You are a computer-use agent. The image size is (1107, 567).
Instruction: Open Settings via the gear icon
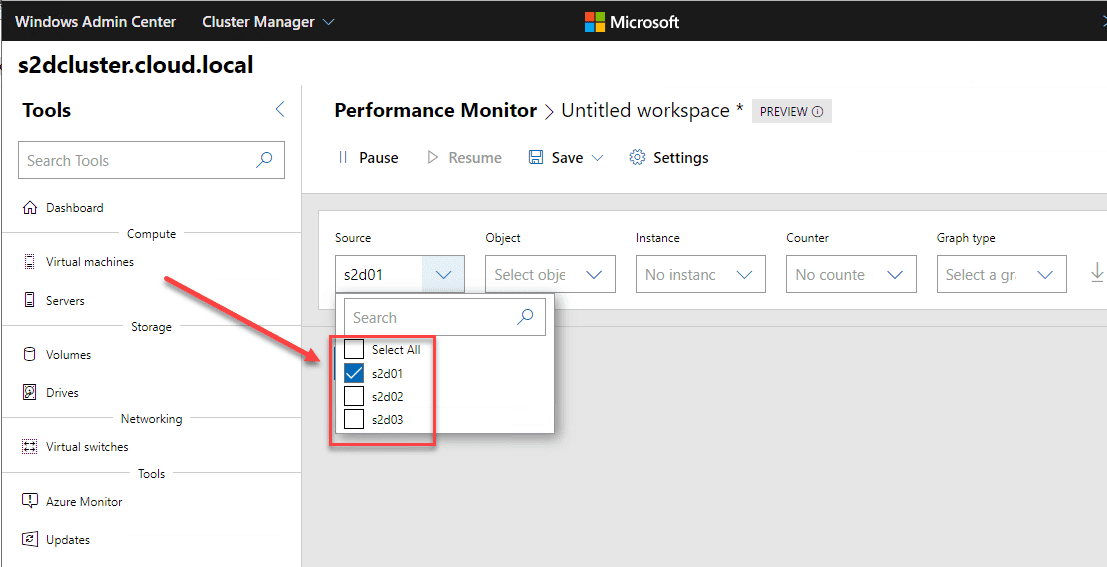point(637,158)
